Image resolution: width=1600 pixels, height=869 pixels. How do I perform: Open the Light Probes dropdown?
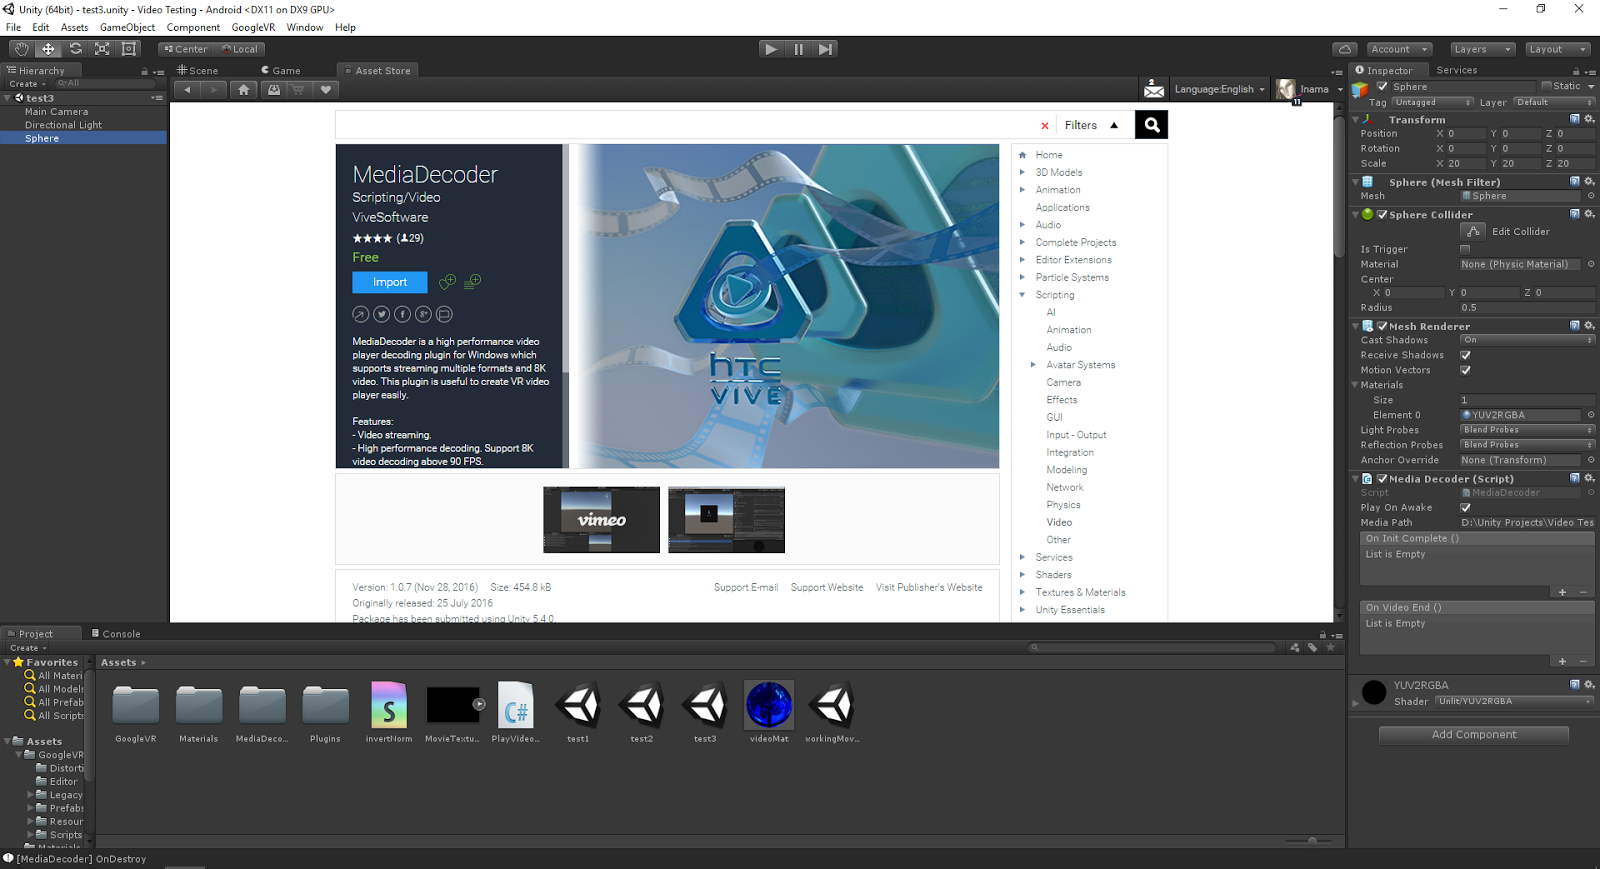point(1527,430)
